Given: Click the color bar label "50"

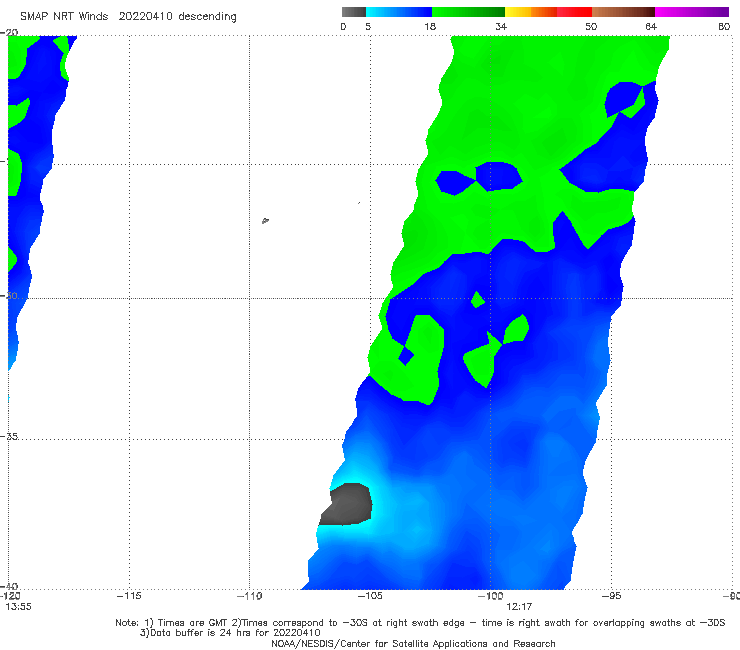Looking at the screenshot, I should [x=591, y=26].
